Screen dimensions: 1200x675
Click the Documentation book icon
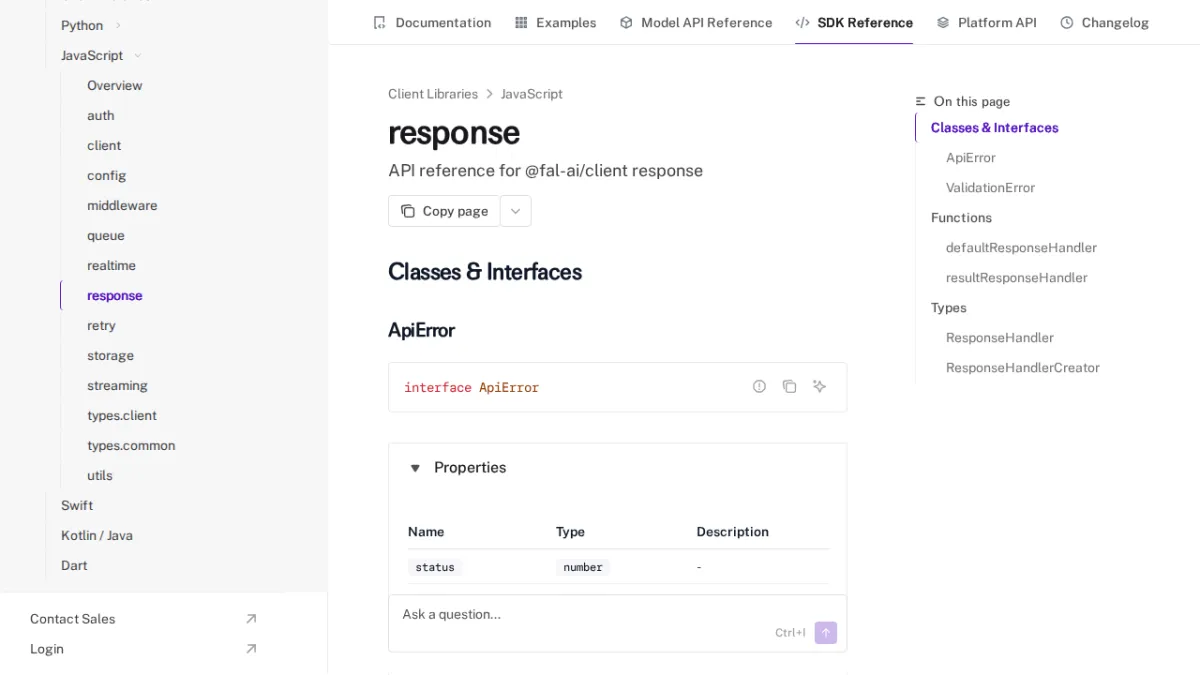point(379,22)
